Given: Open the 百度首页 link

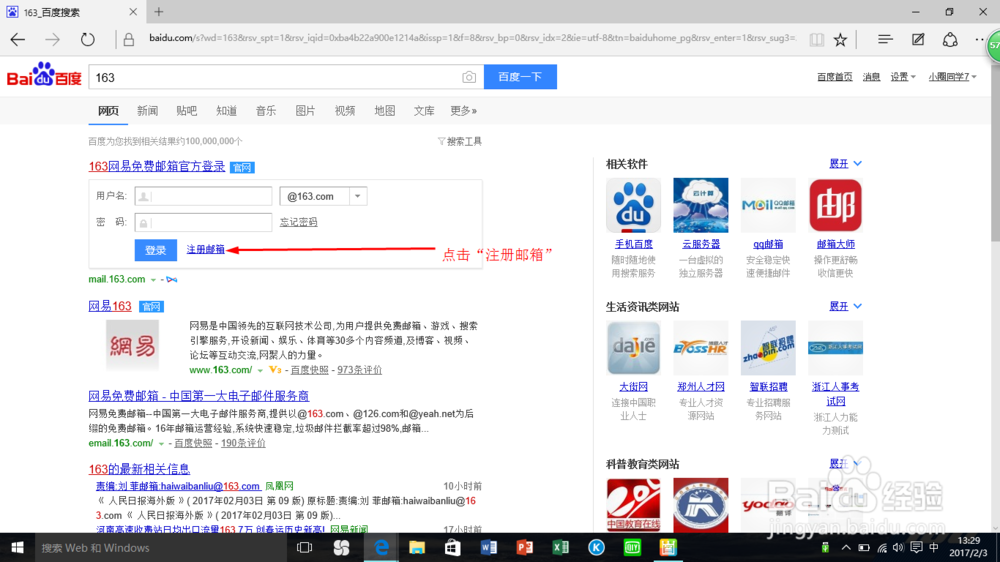Looking at the screenshot, I should [x=835, y=77].
